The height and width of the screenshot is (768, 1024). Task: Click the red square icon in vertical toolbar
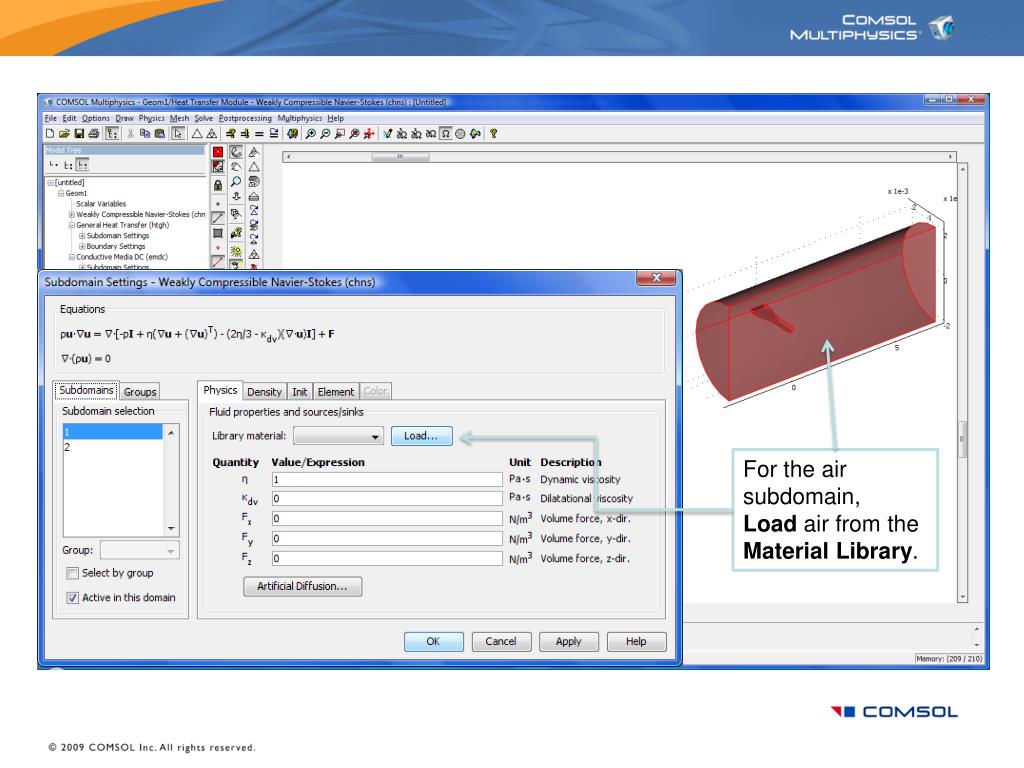pyautogui.click(x=218, y=152)
